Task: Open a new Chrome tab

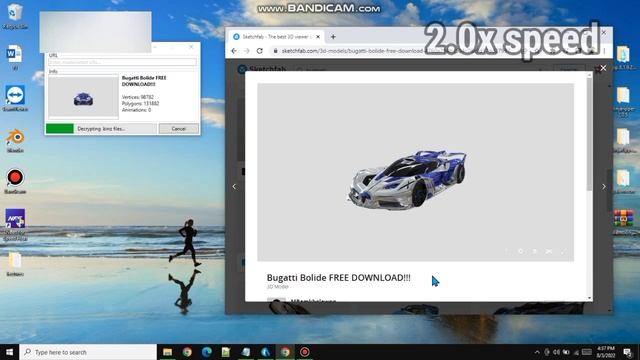Action: pos(333,37)
